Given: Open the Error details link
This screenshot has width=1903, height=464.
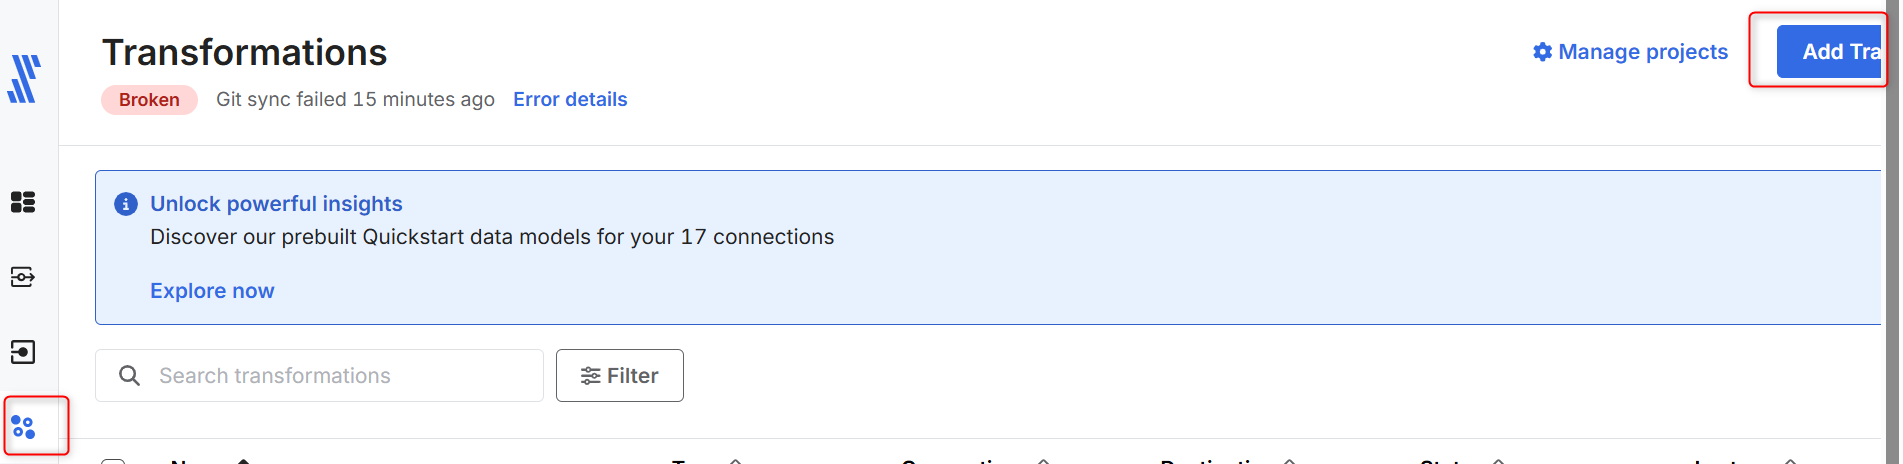Looking at the screenshot, I should coord(570,99).
